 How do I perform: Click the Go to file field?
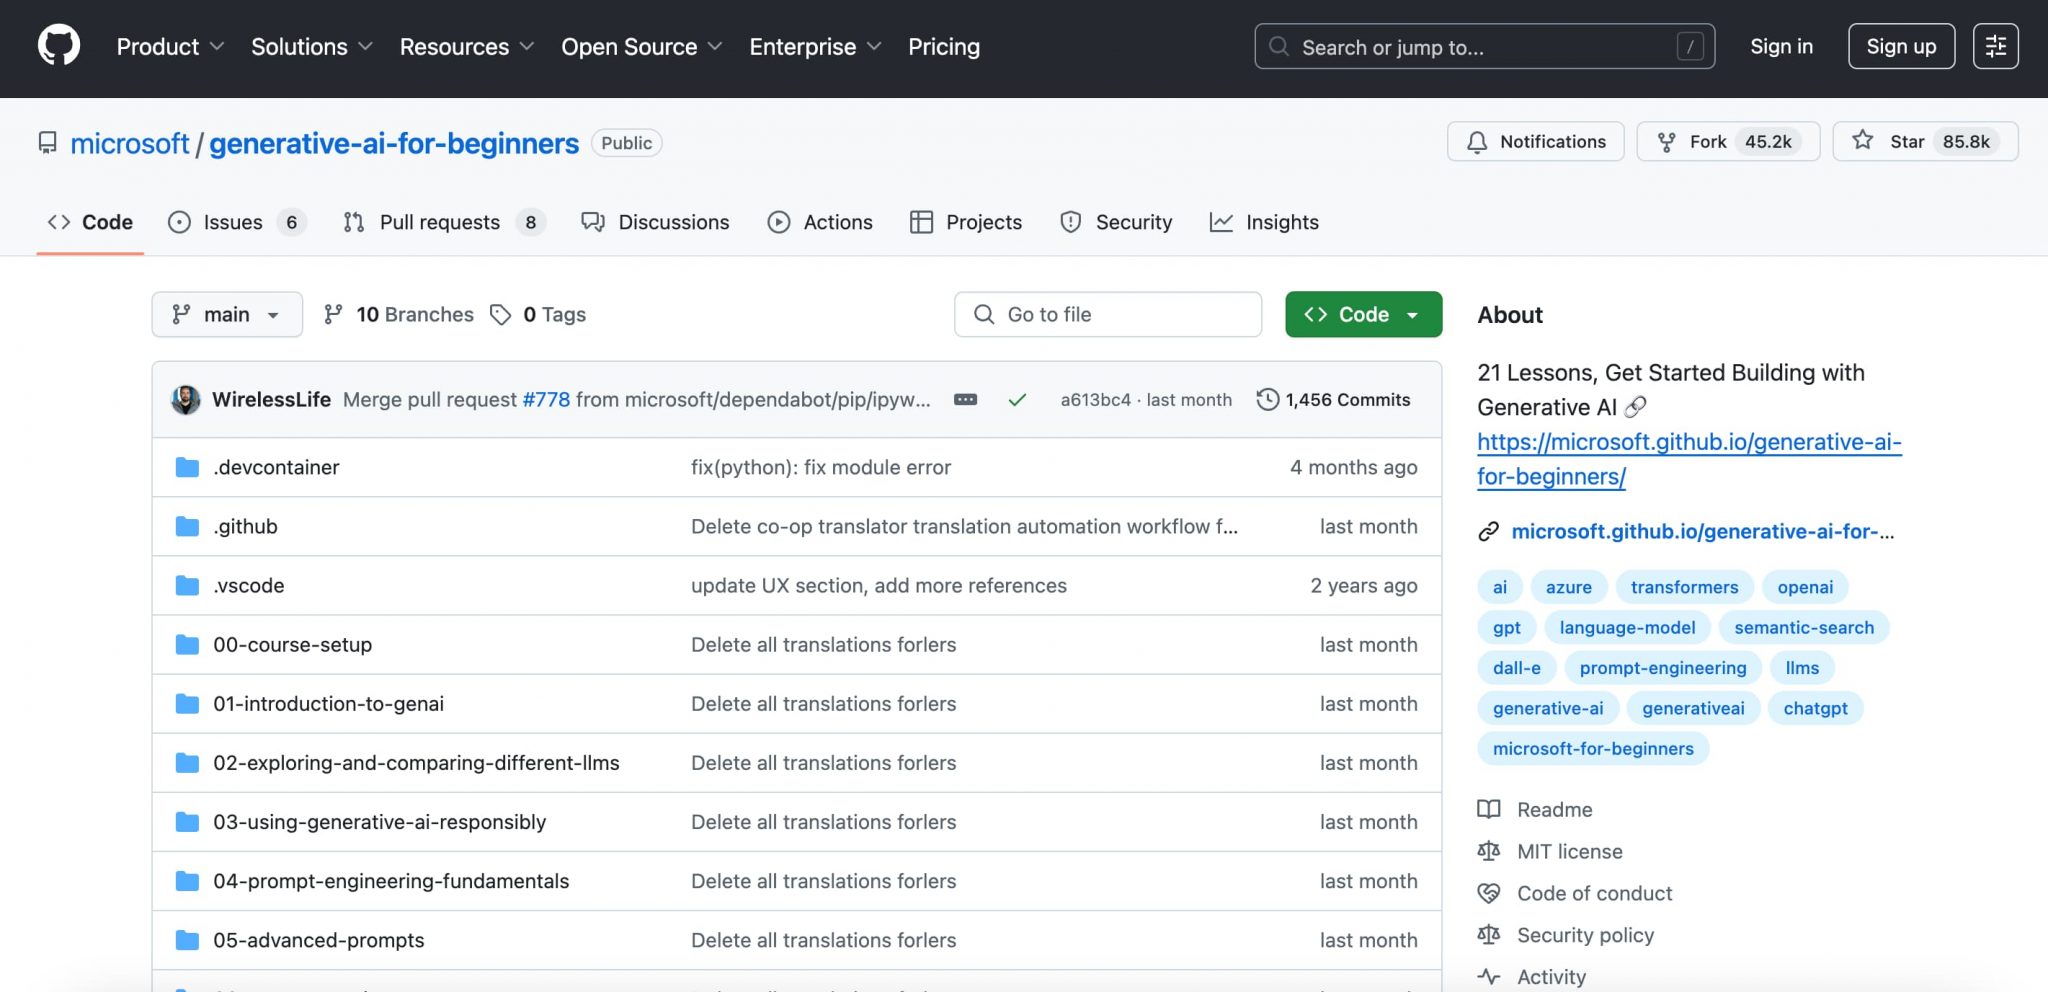click(x=1107, y=315)
